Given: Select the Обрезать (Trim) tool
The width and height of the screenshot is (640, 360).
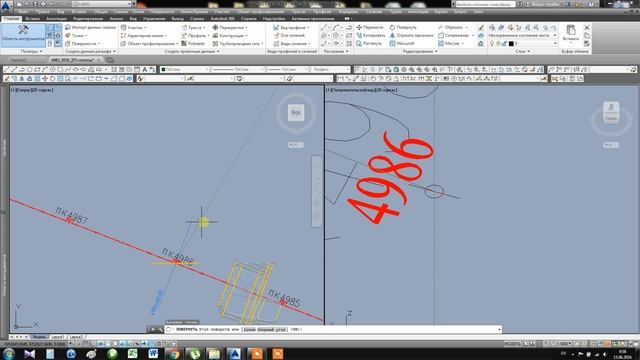Looking at the screenshot, I should pos(453,27).
